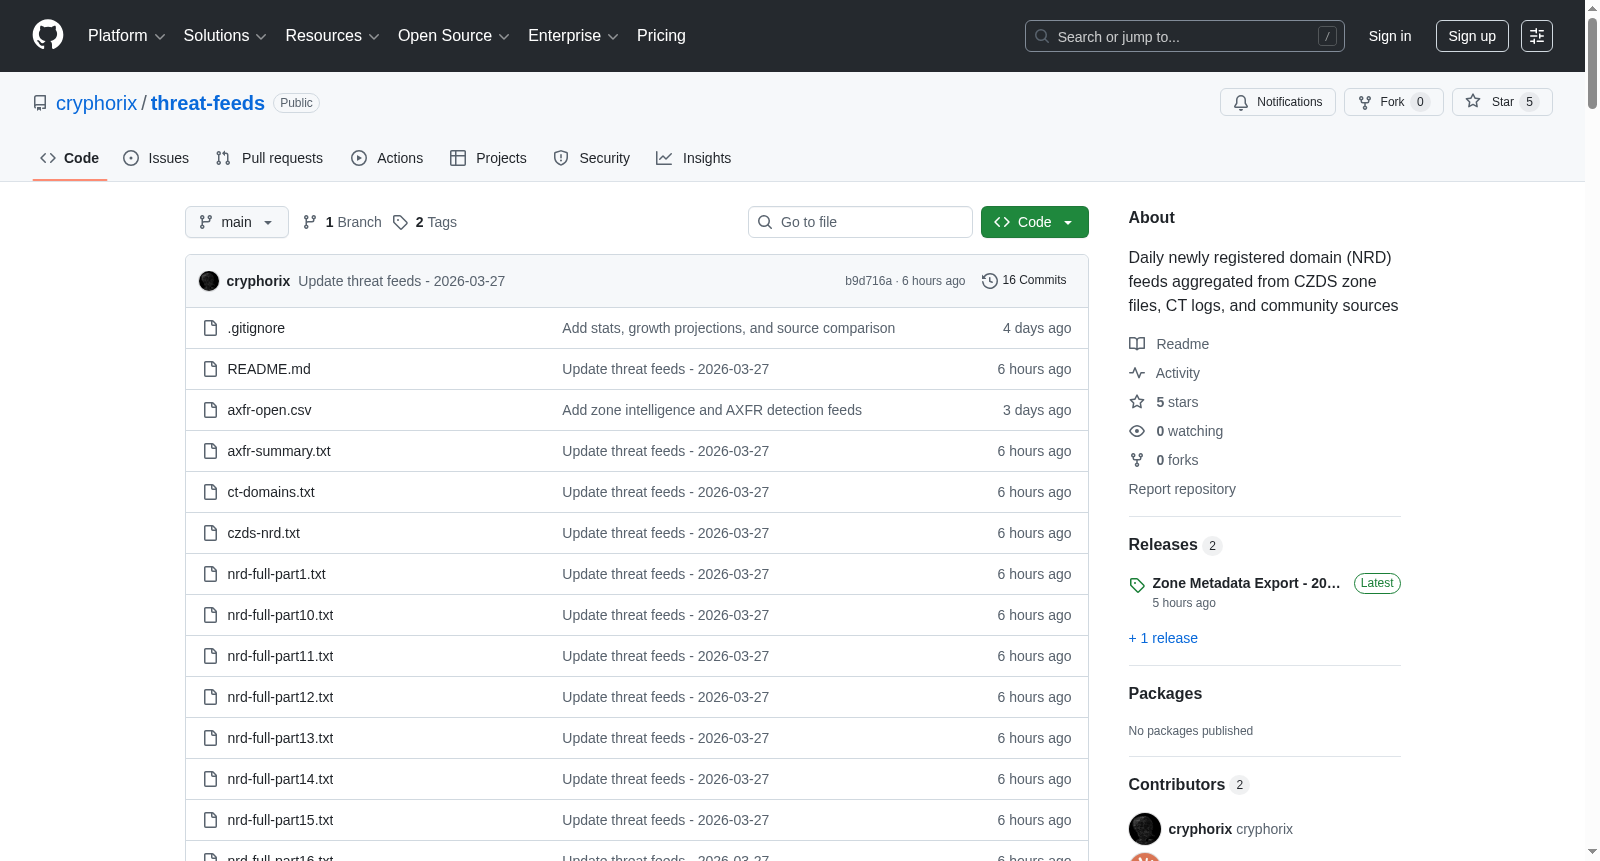
Task: Open commit message for axfr-open.csv
Action: (x=712, y=410)
